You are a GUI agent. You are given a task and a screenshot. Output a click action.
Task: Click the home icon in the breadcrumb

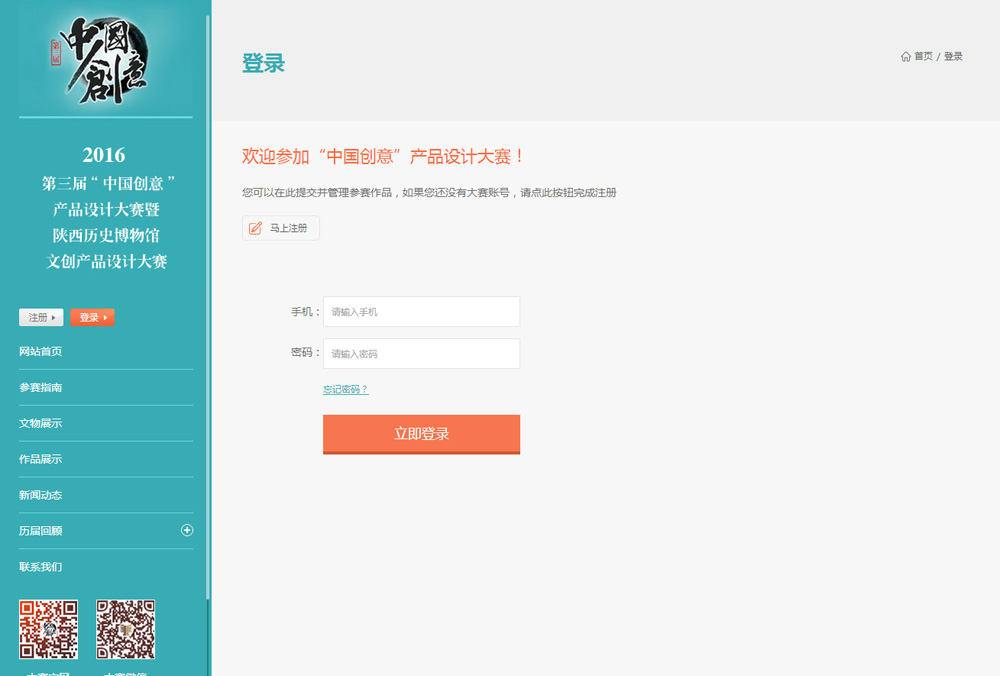click(906, 57)
